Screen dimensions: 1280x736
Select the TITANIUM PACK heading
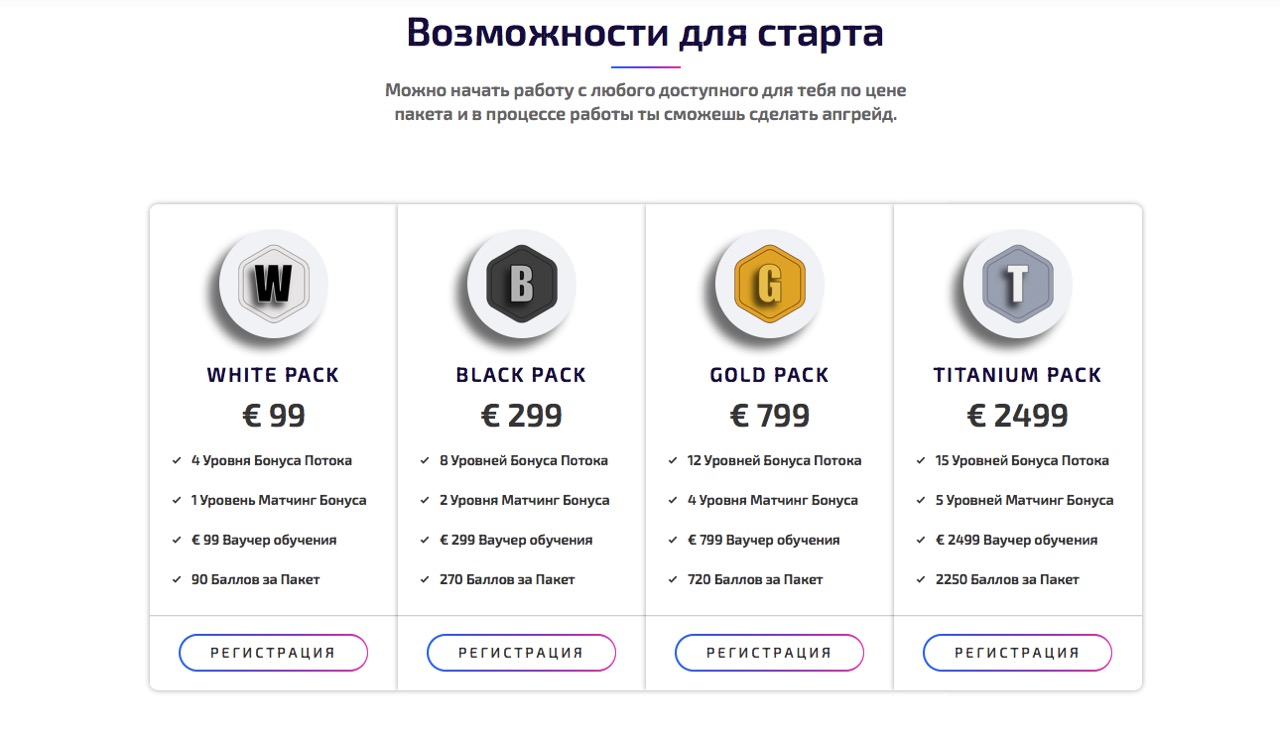1017,375
